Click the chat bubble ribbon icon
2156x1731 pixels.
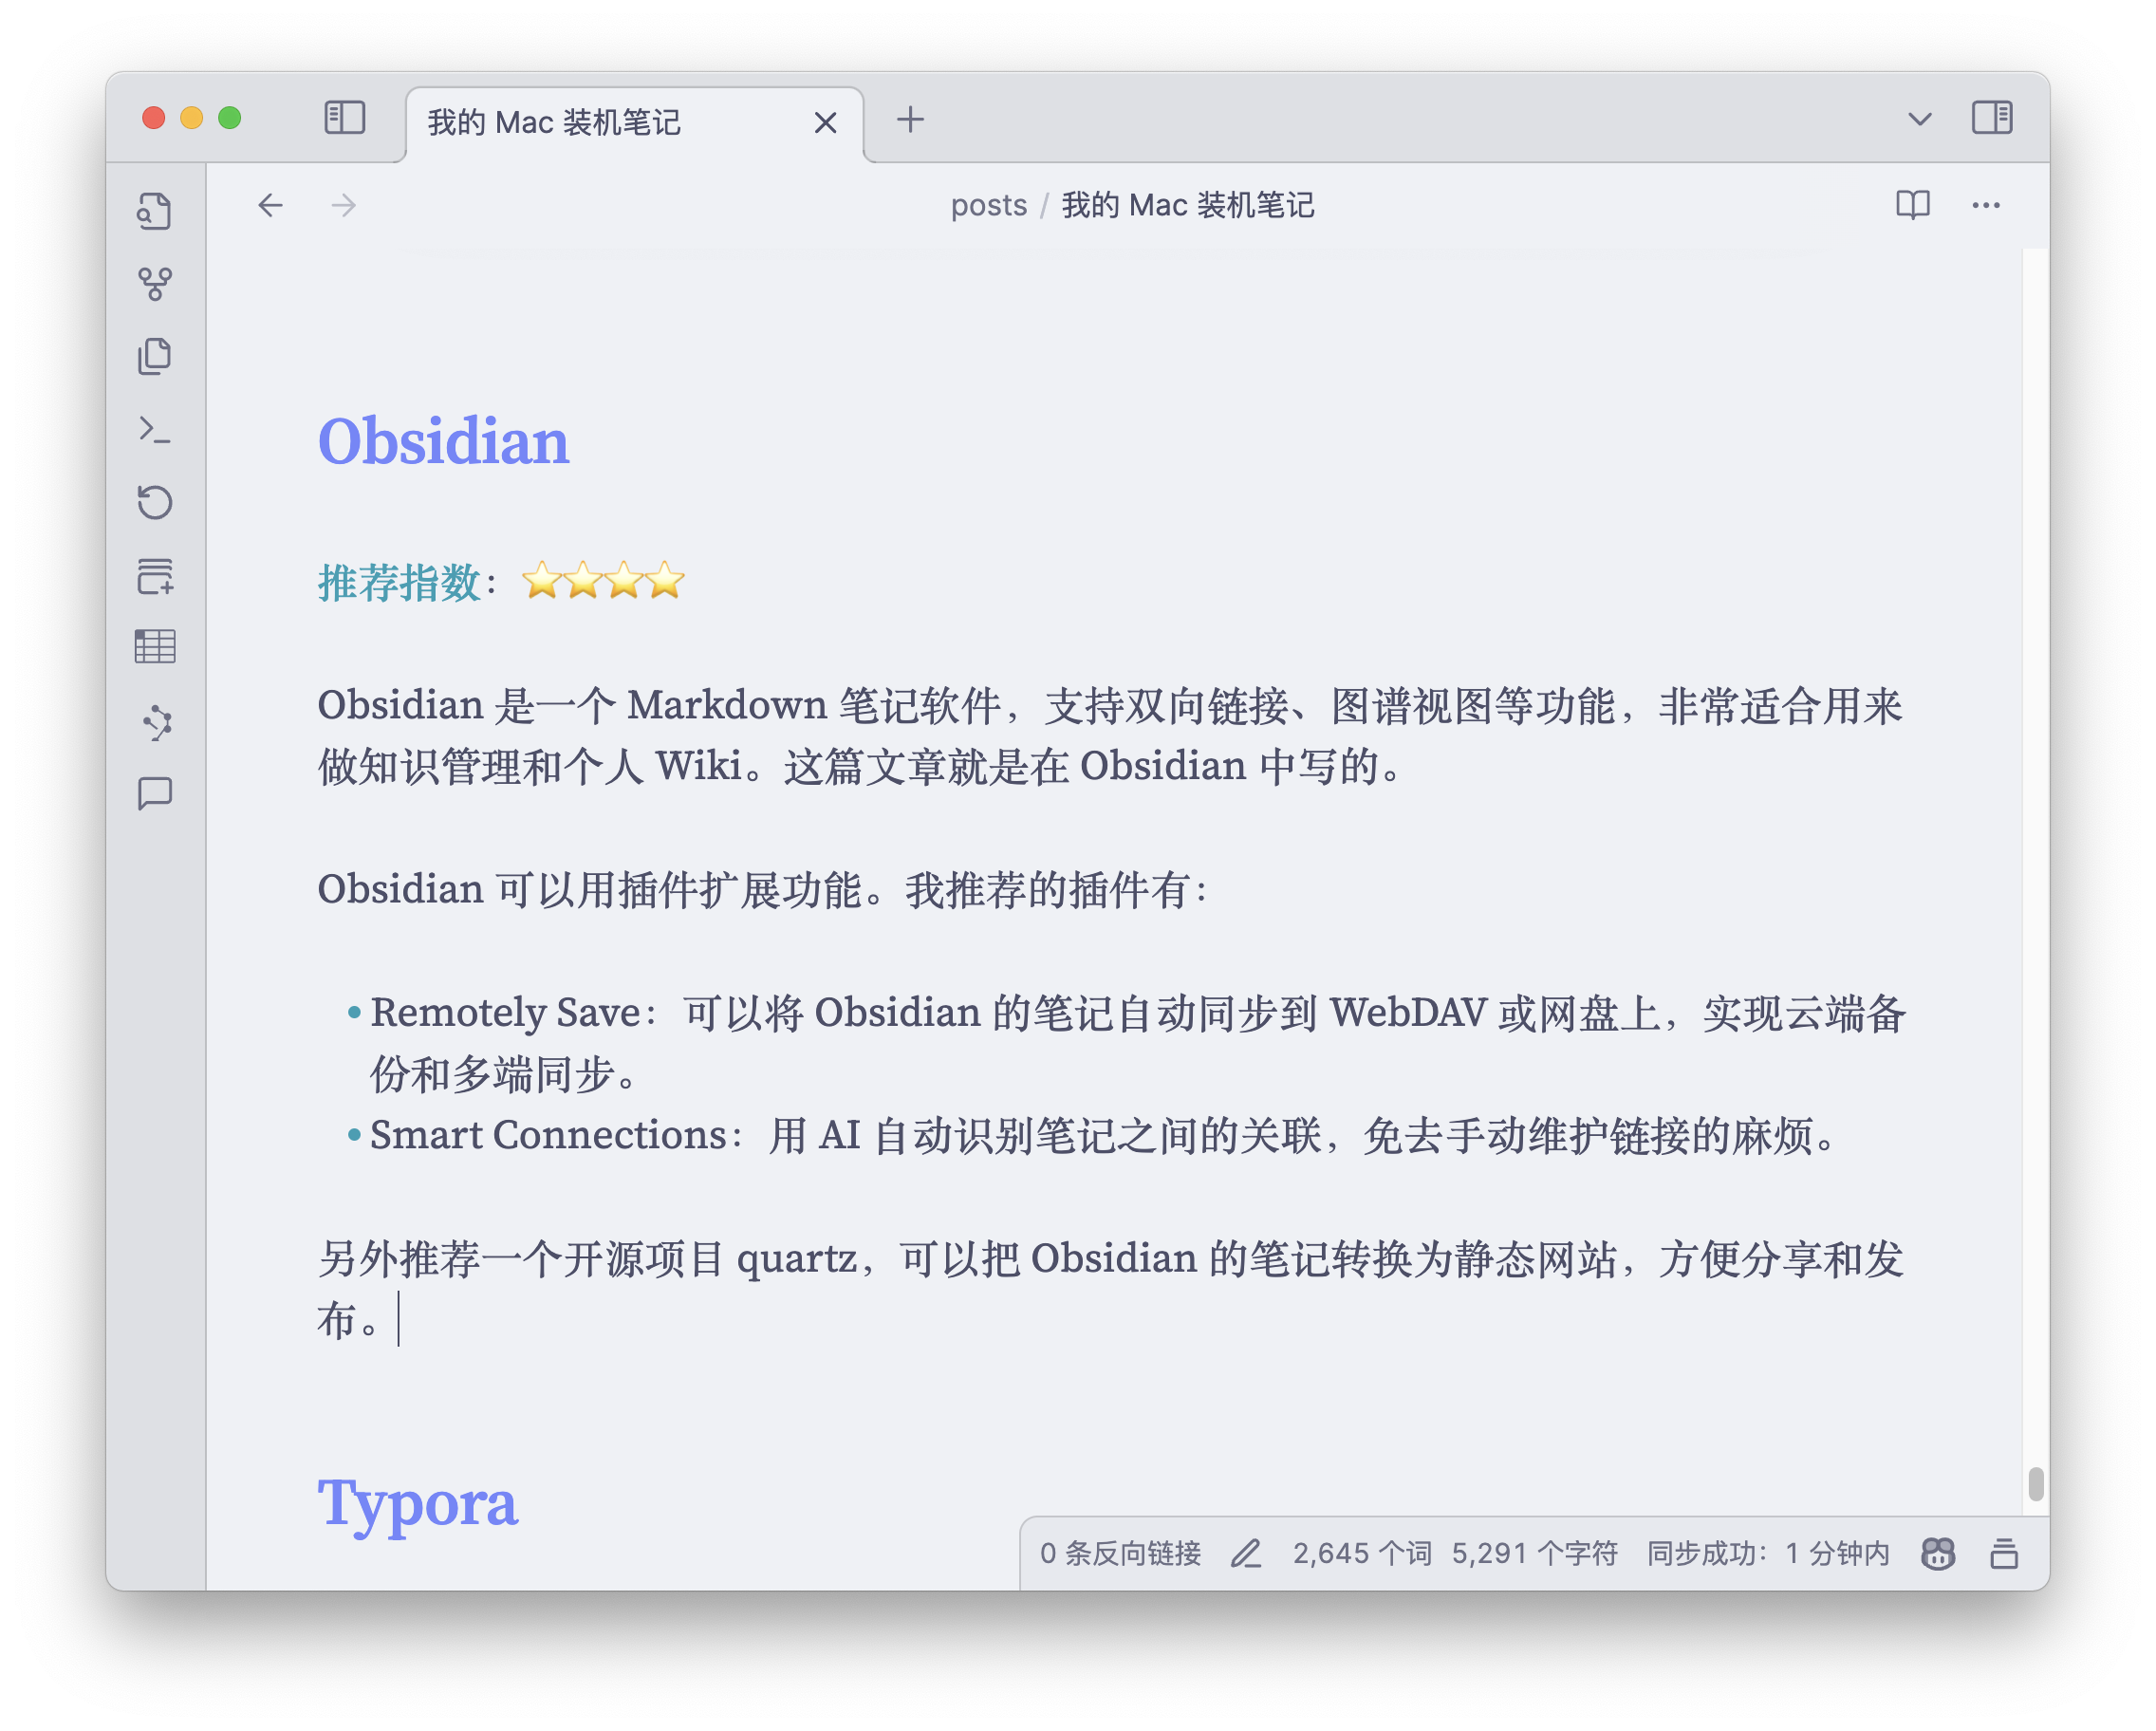point(155,794)
